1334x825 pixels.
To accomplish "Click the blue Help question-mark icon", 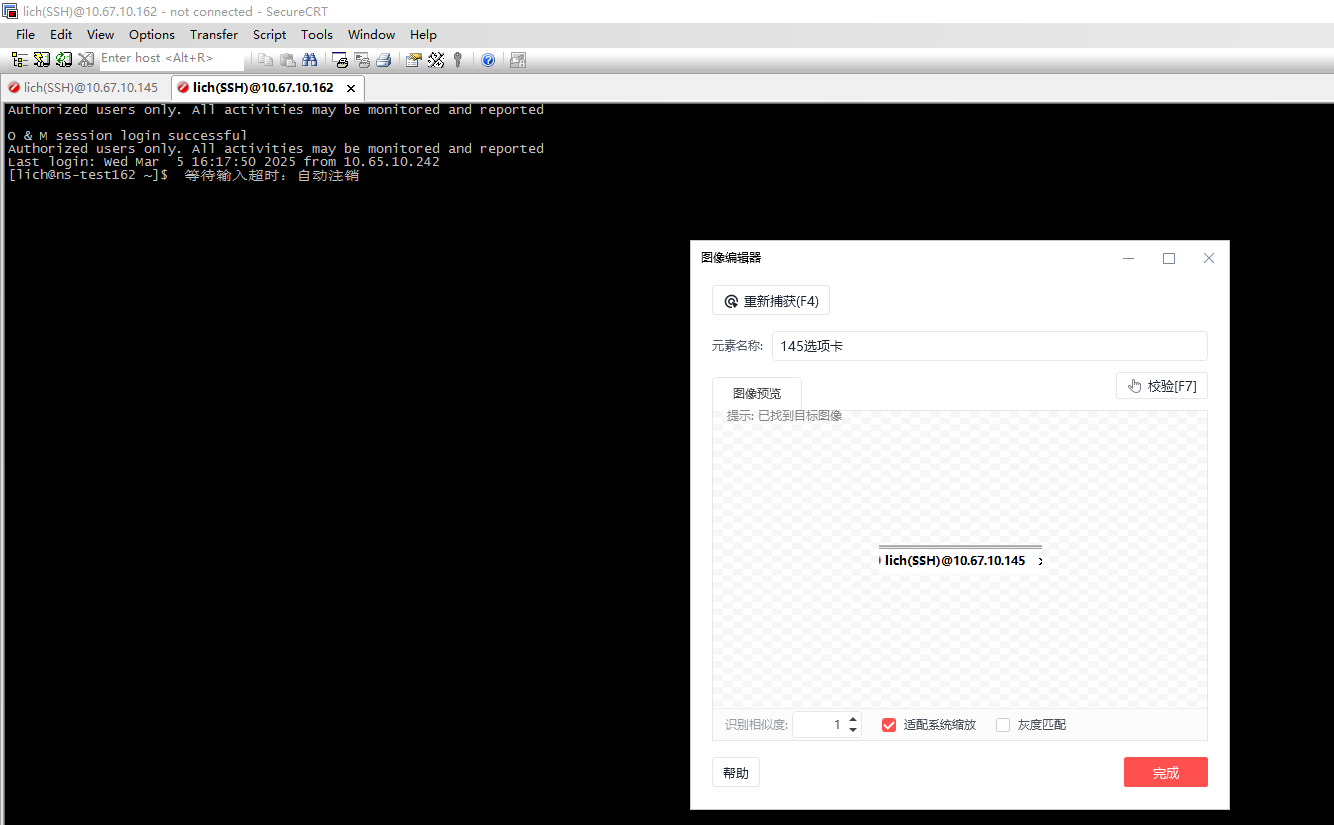I will coord(488,60).
